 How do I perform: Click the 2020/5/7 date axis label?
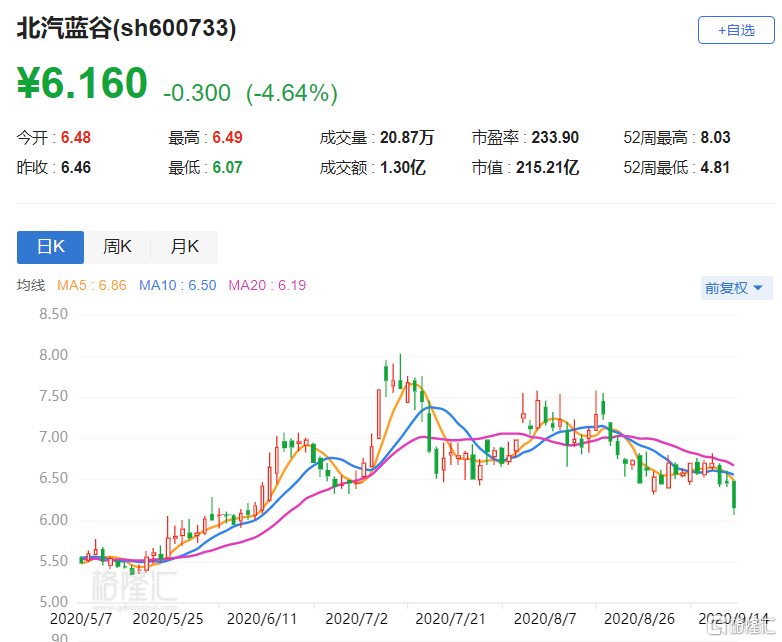point(81,619)
